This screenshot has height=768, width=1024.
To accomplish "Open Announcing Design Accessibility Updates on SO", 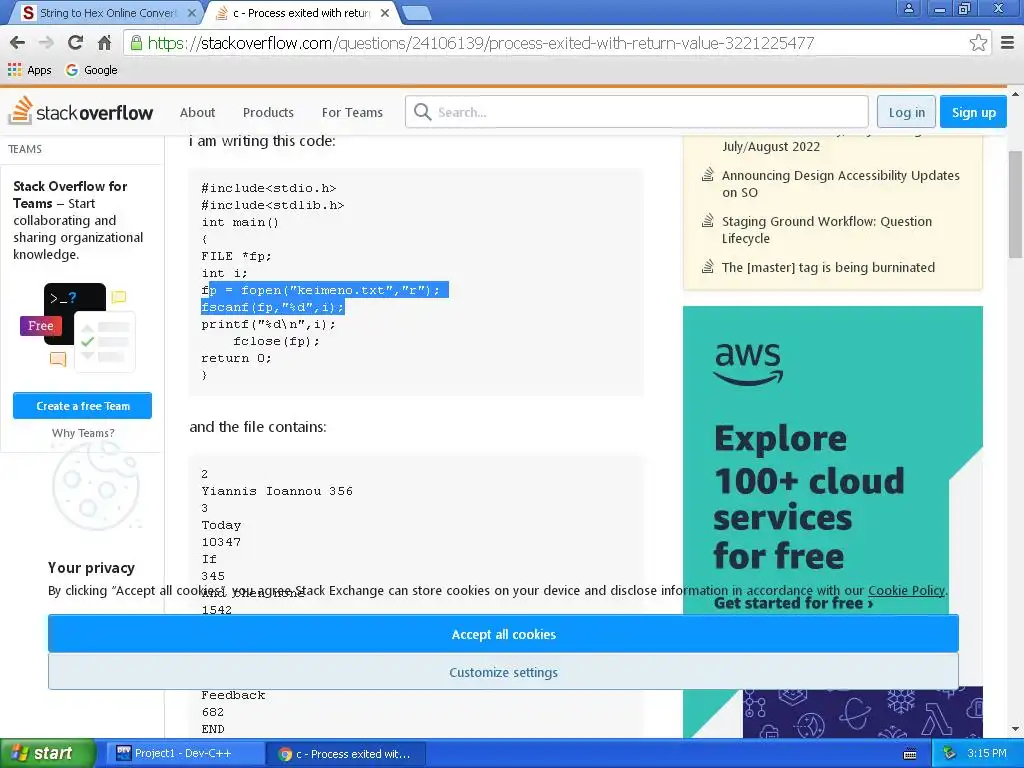I will pos(840,184).
